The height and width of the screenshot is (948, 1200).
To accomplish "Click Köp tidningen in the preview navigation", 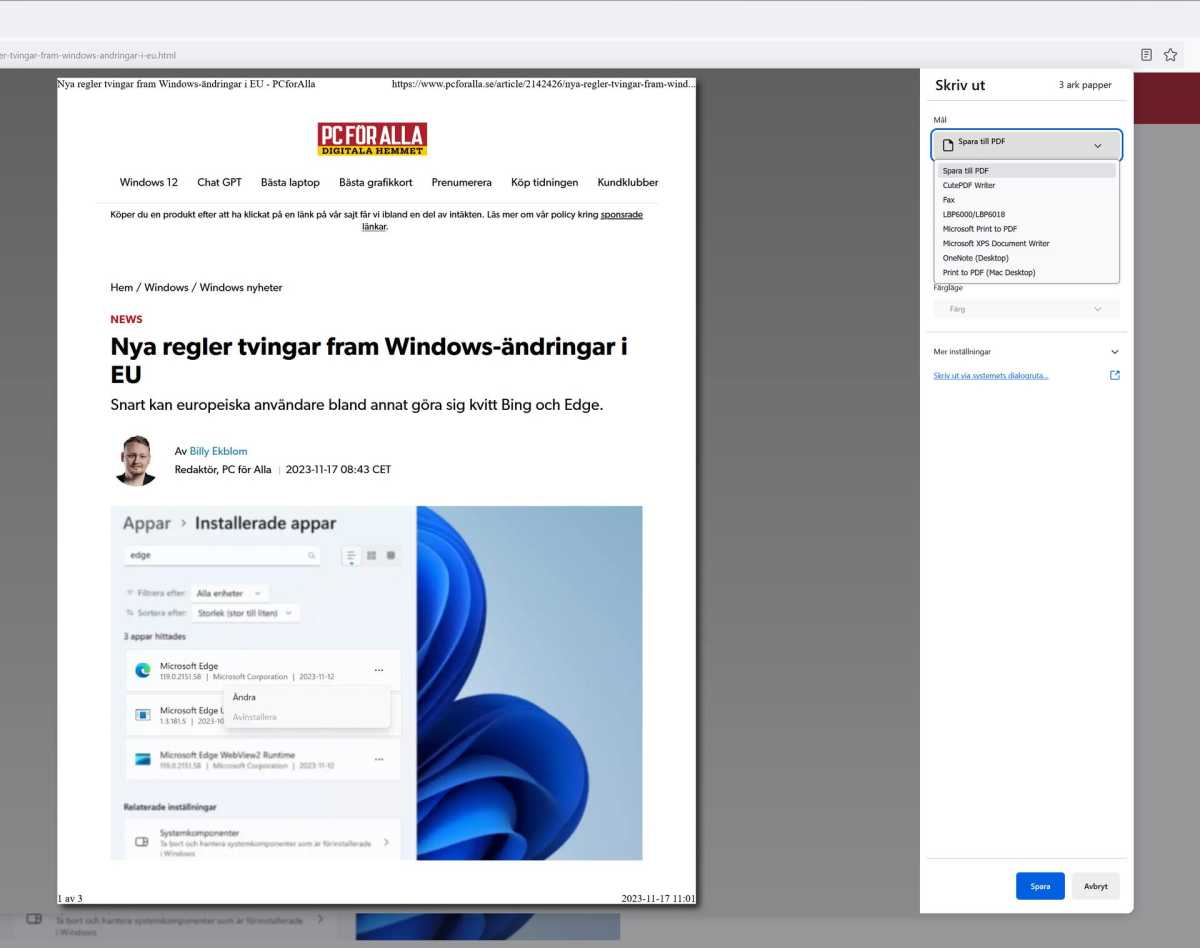I will click(x=545, y=182).
